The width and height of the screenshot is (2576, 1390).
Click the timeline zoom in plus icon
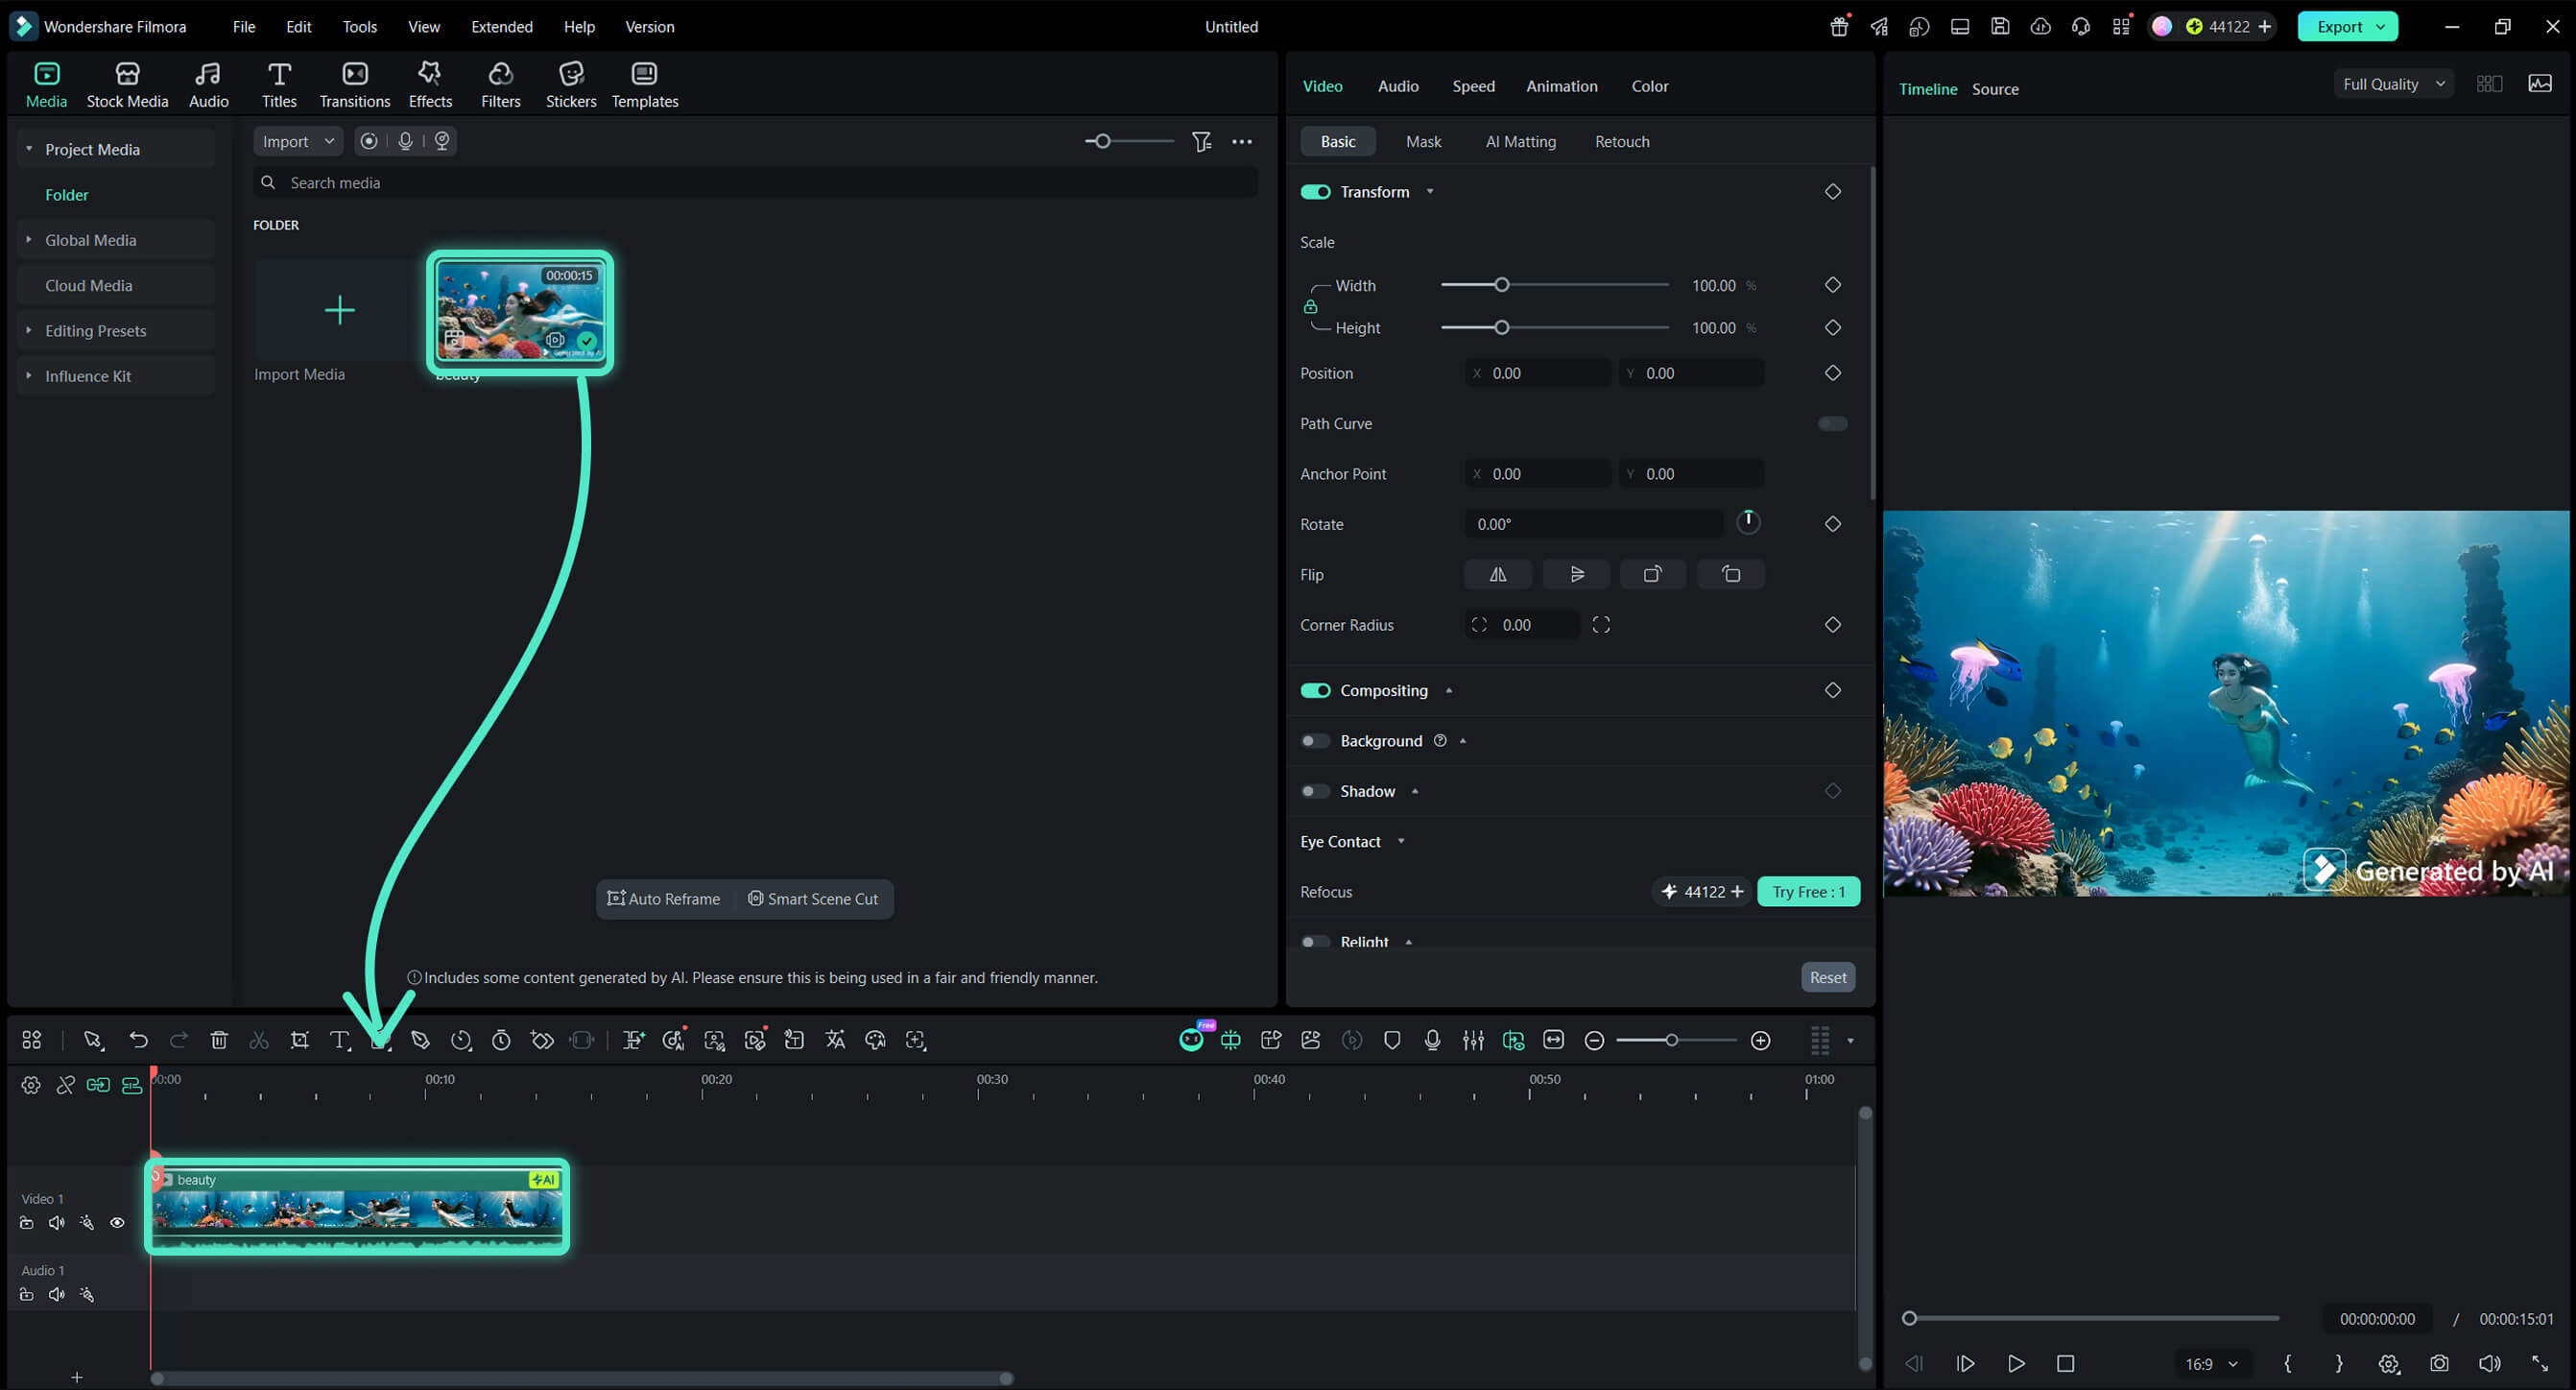(x=1761, y=1041)
